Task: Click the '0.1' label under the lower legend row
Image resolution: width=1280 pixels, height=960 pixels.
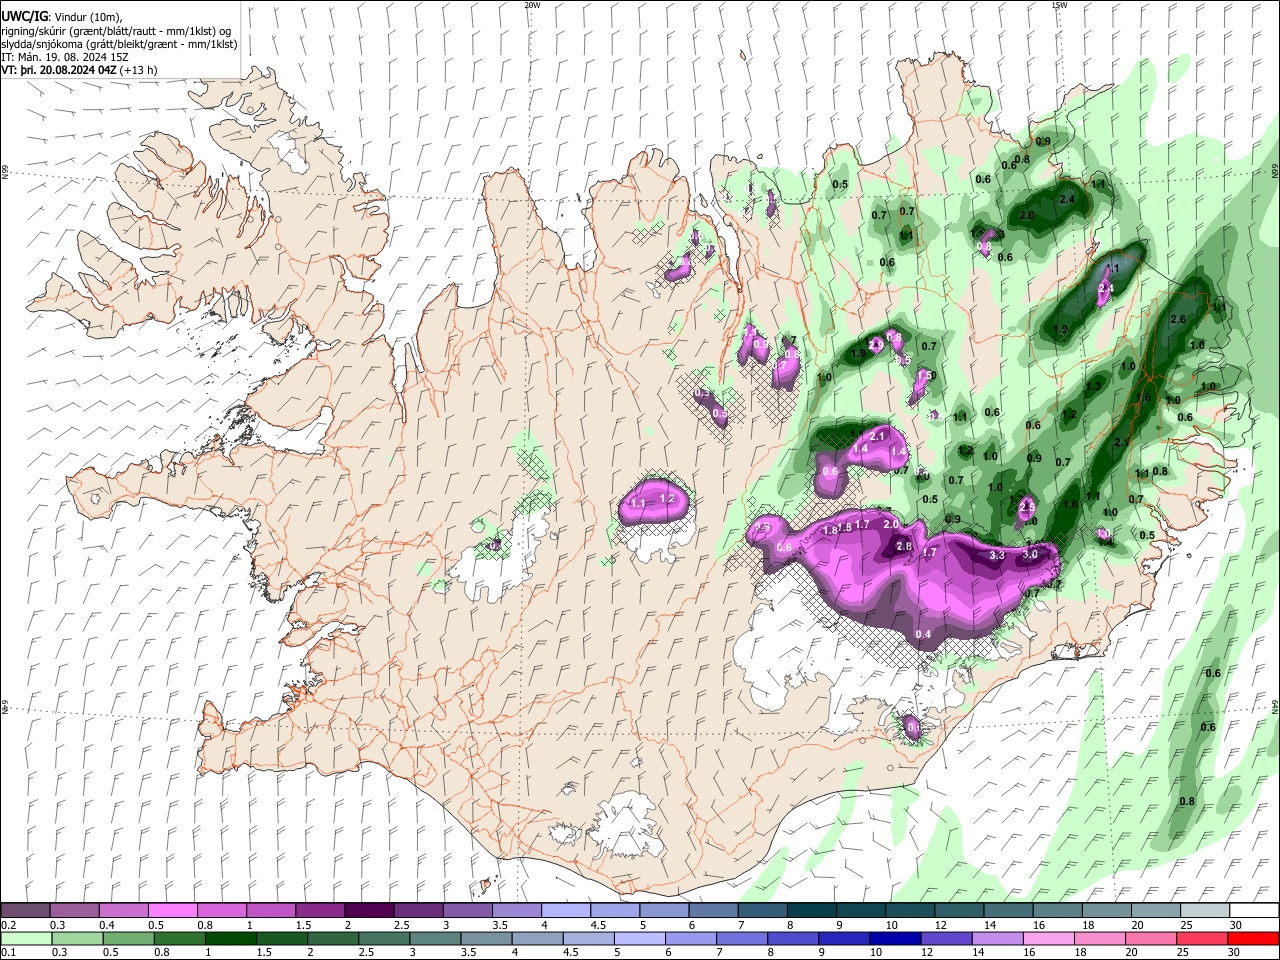Action: [7, 953]
